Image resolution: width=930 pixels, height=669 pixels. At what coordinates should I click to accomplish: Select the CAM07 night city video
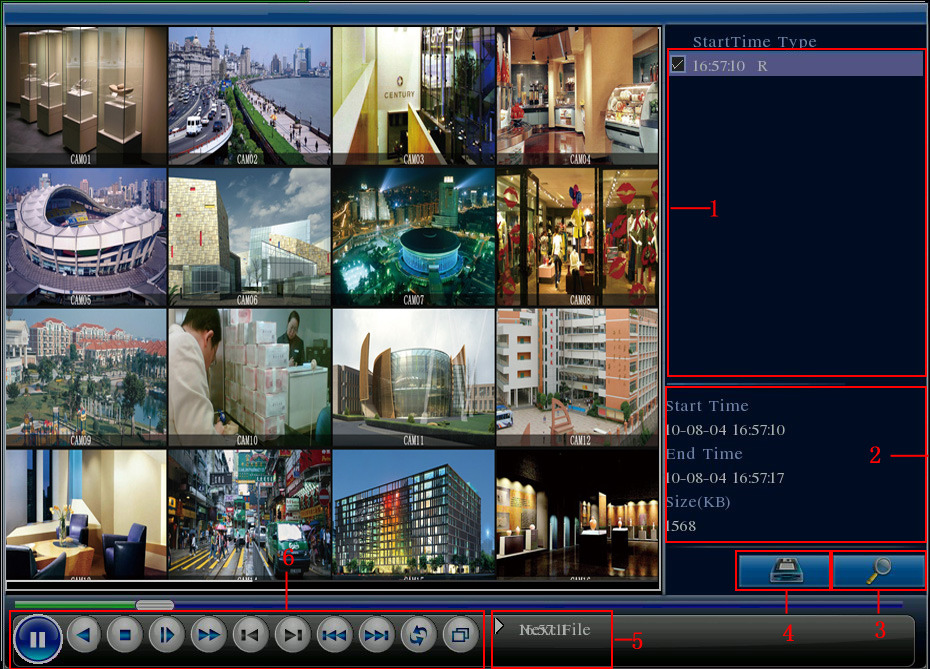pyautogui.click(x=413, y=237)
